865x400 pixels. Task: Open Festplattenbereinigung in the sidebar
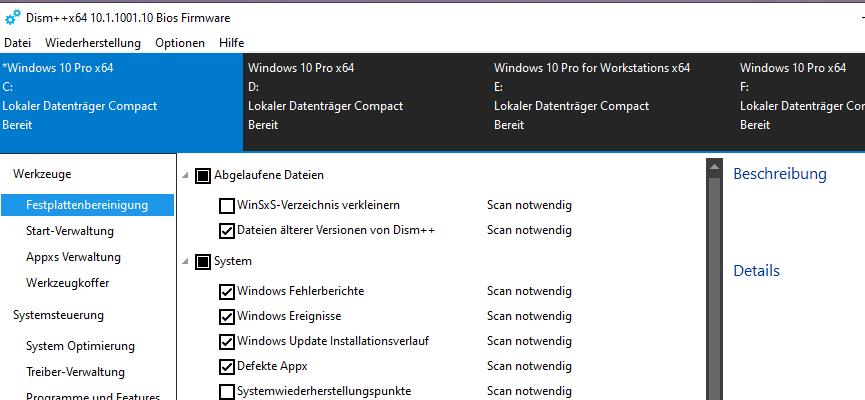(x=87, y=205)
